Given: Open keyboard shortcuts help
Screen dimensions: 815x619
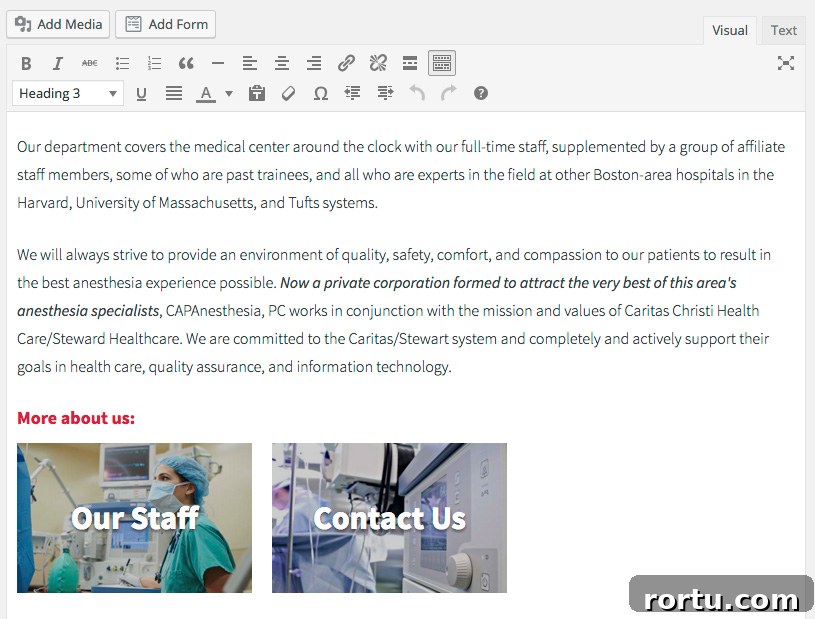Looking at the screenshot, I should point(481,94).
